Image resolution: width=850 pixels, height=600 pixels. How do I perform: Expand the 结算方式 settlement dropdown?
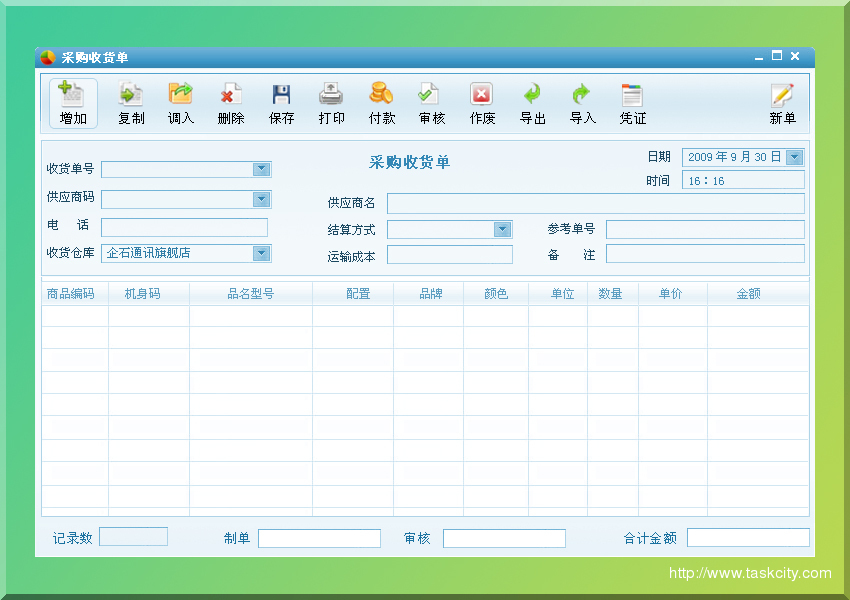[x=503, y=229]
